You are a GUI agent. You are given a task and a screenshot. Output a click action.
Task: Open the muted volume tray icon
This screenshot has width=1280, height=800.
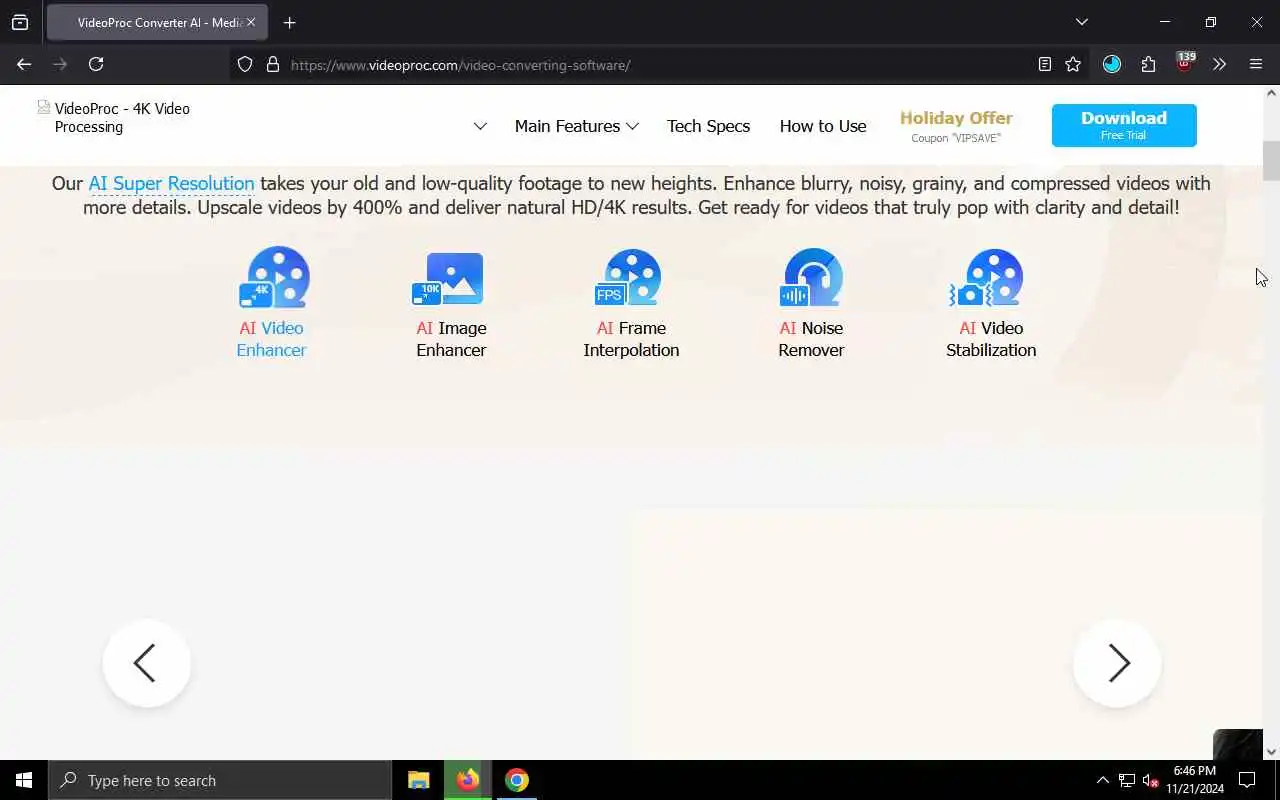pyautogui.click(x=1151, y=780)
